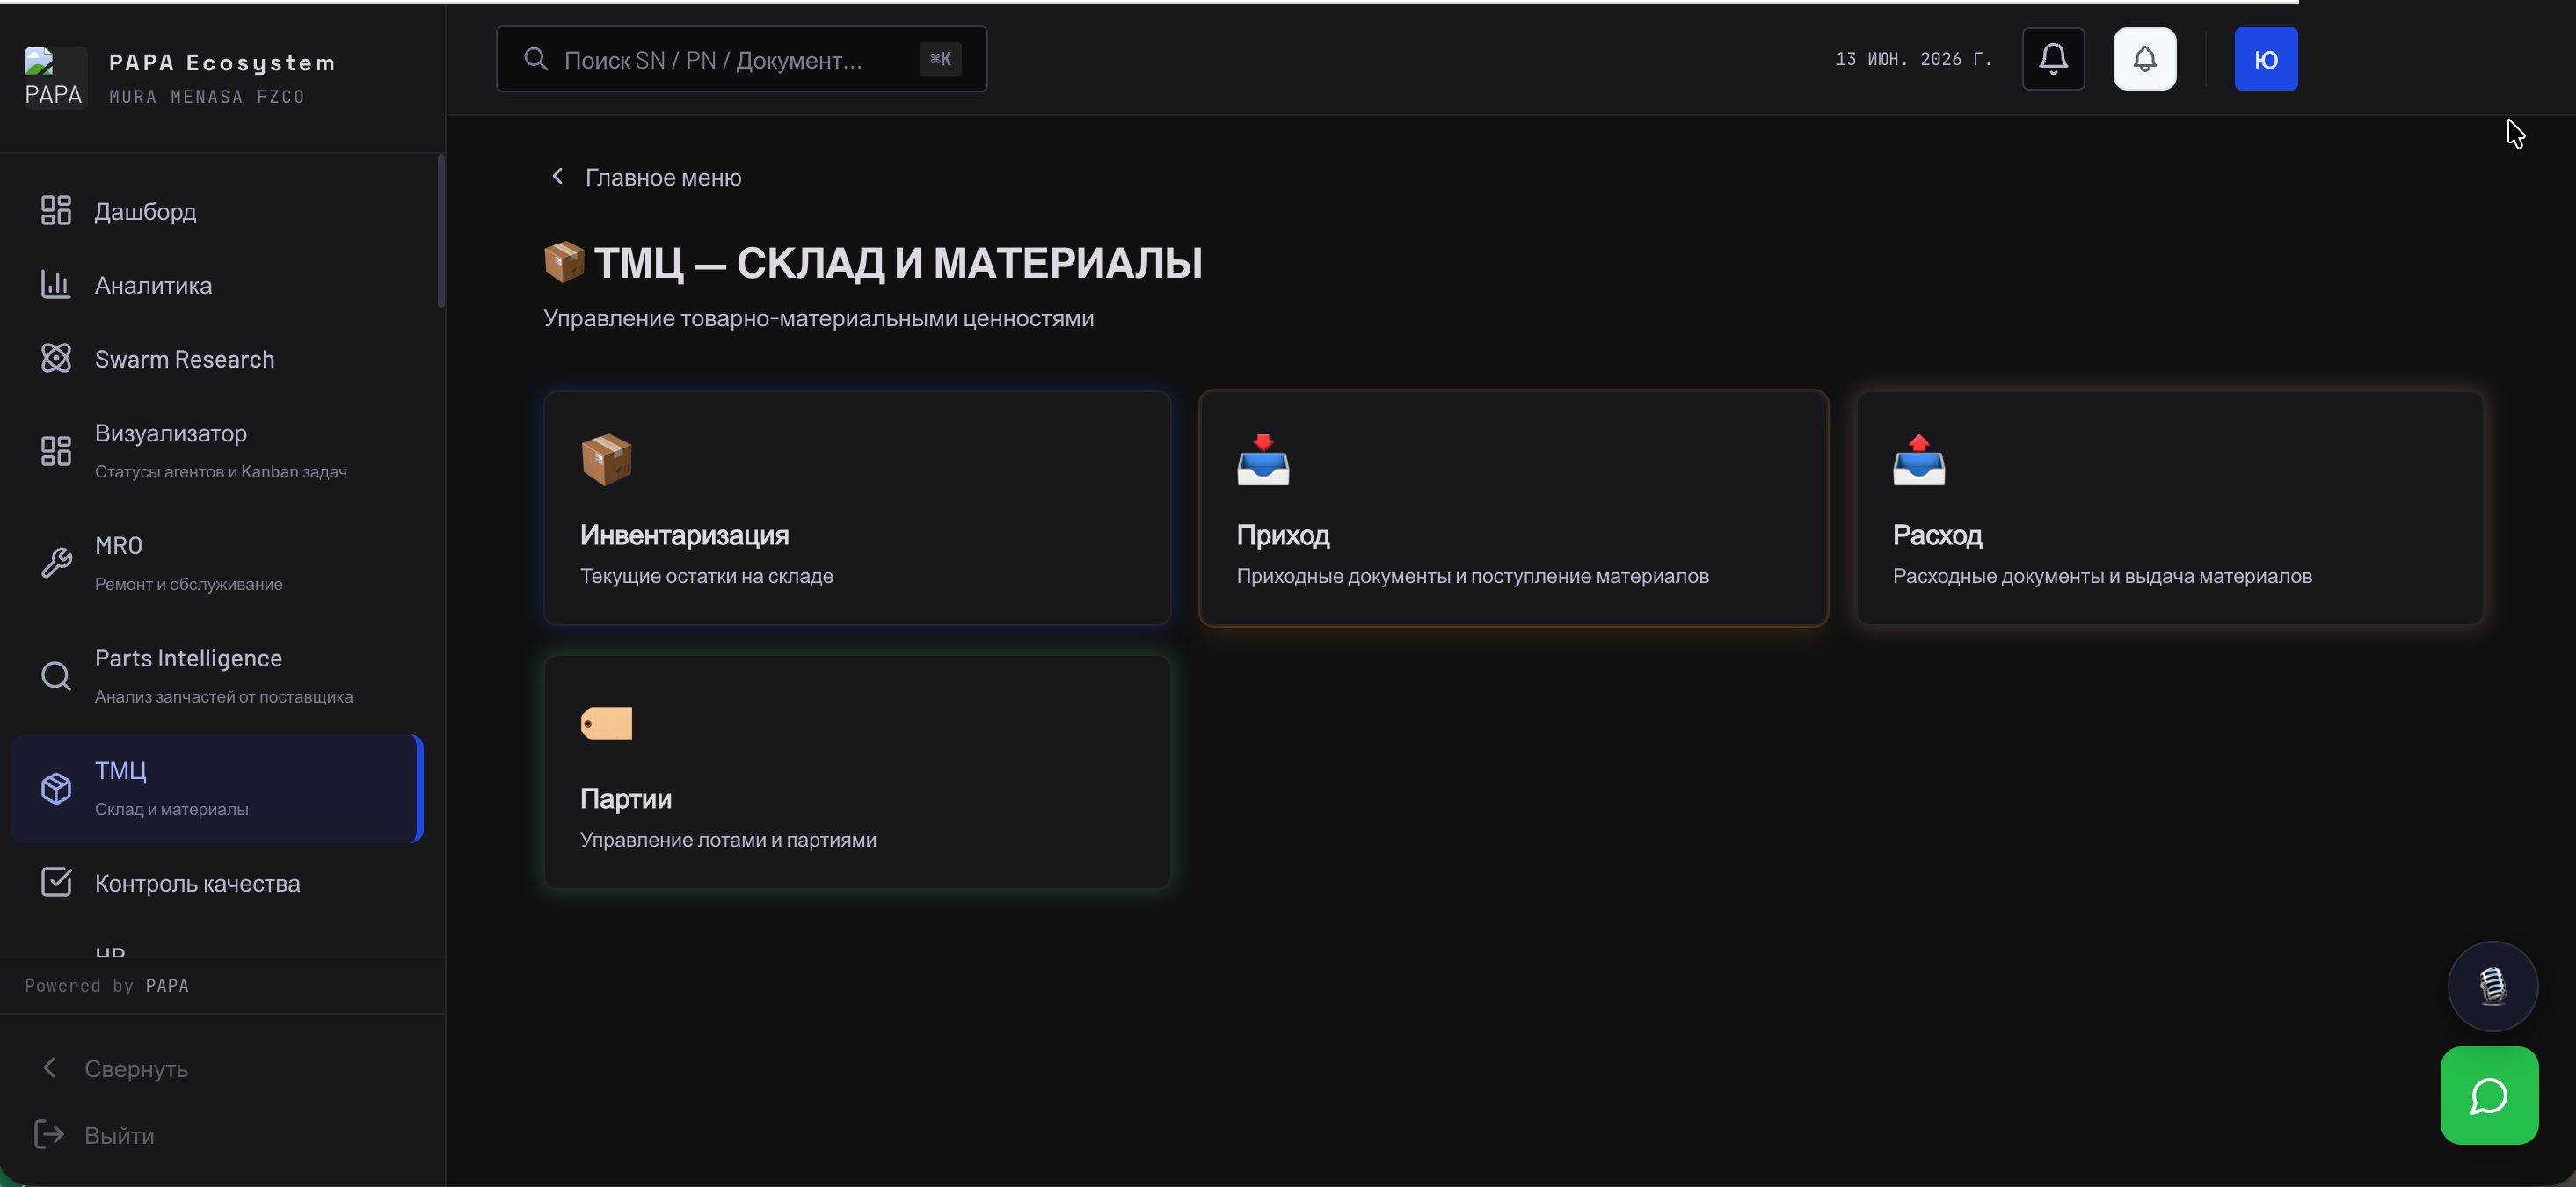Screen dimensions: 2576x1187
Task: Click text Приходные документы и поступление материалов
Action: point(1472,576)
